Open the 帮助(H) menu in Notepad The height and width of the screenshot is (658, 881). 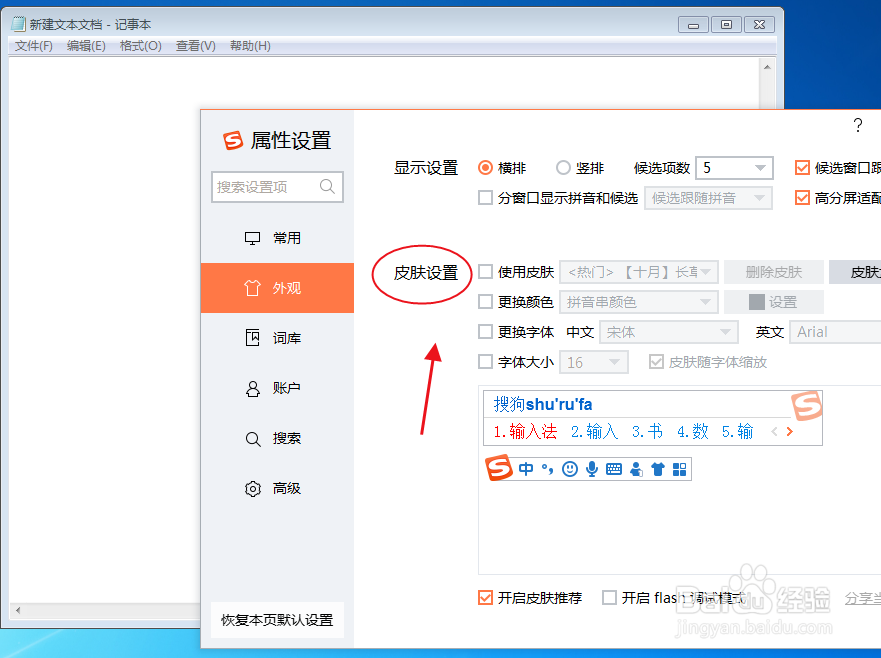(250, 46)
